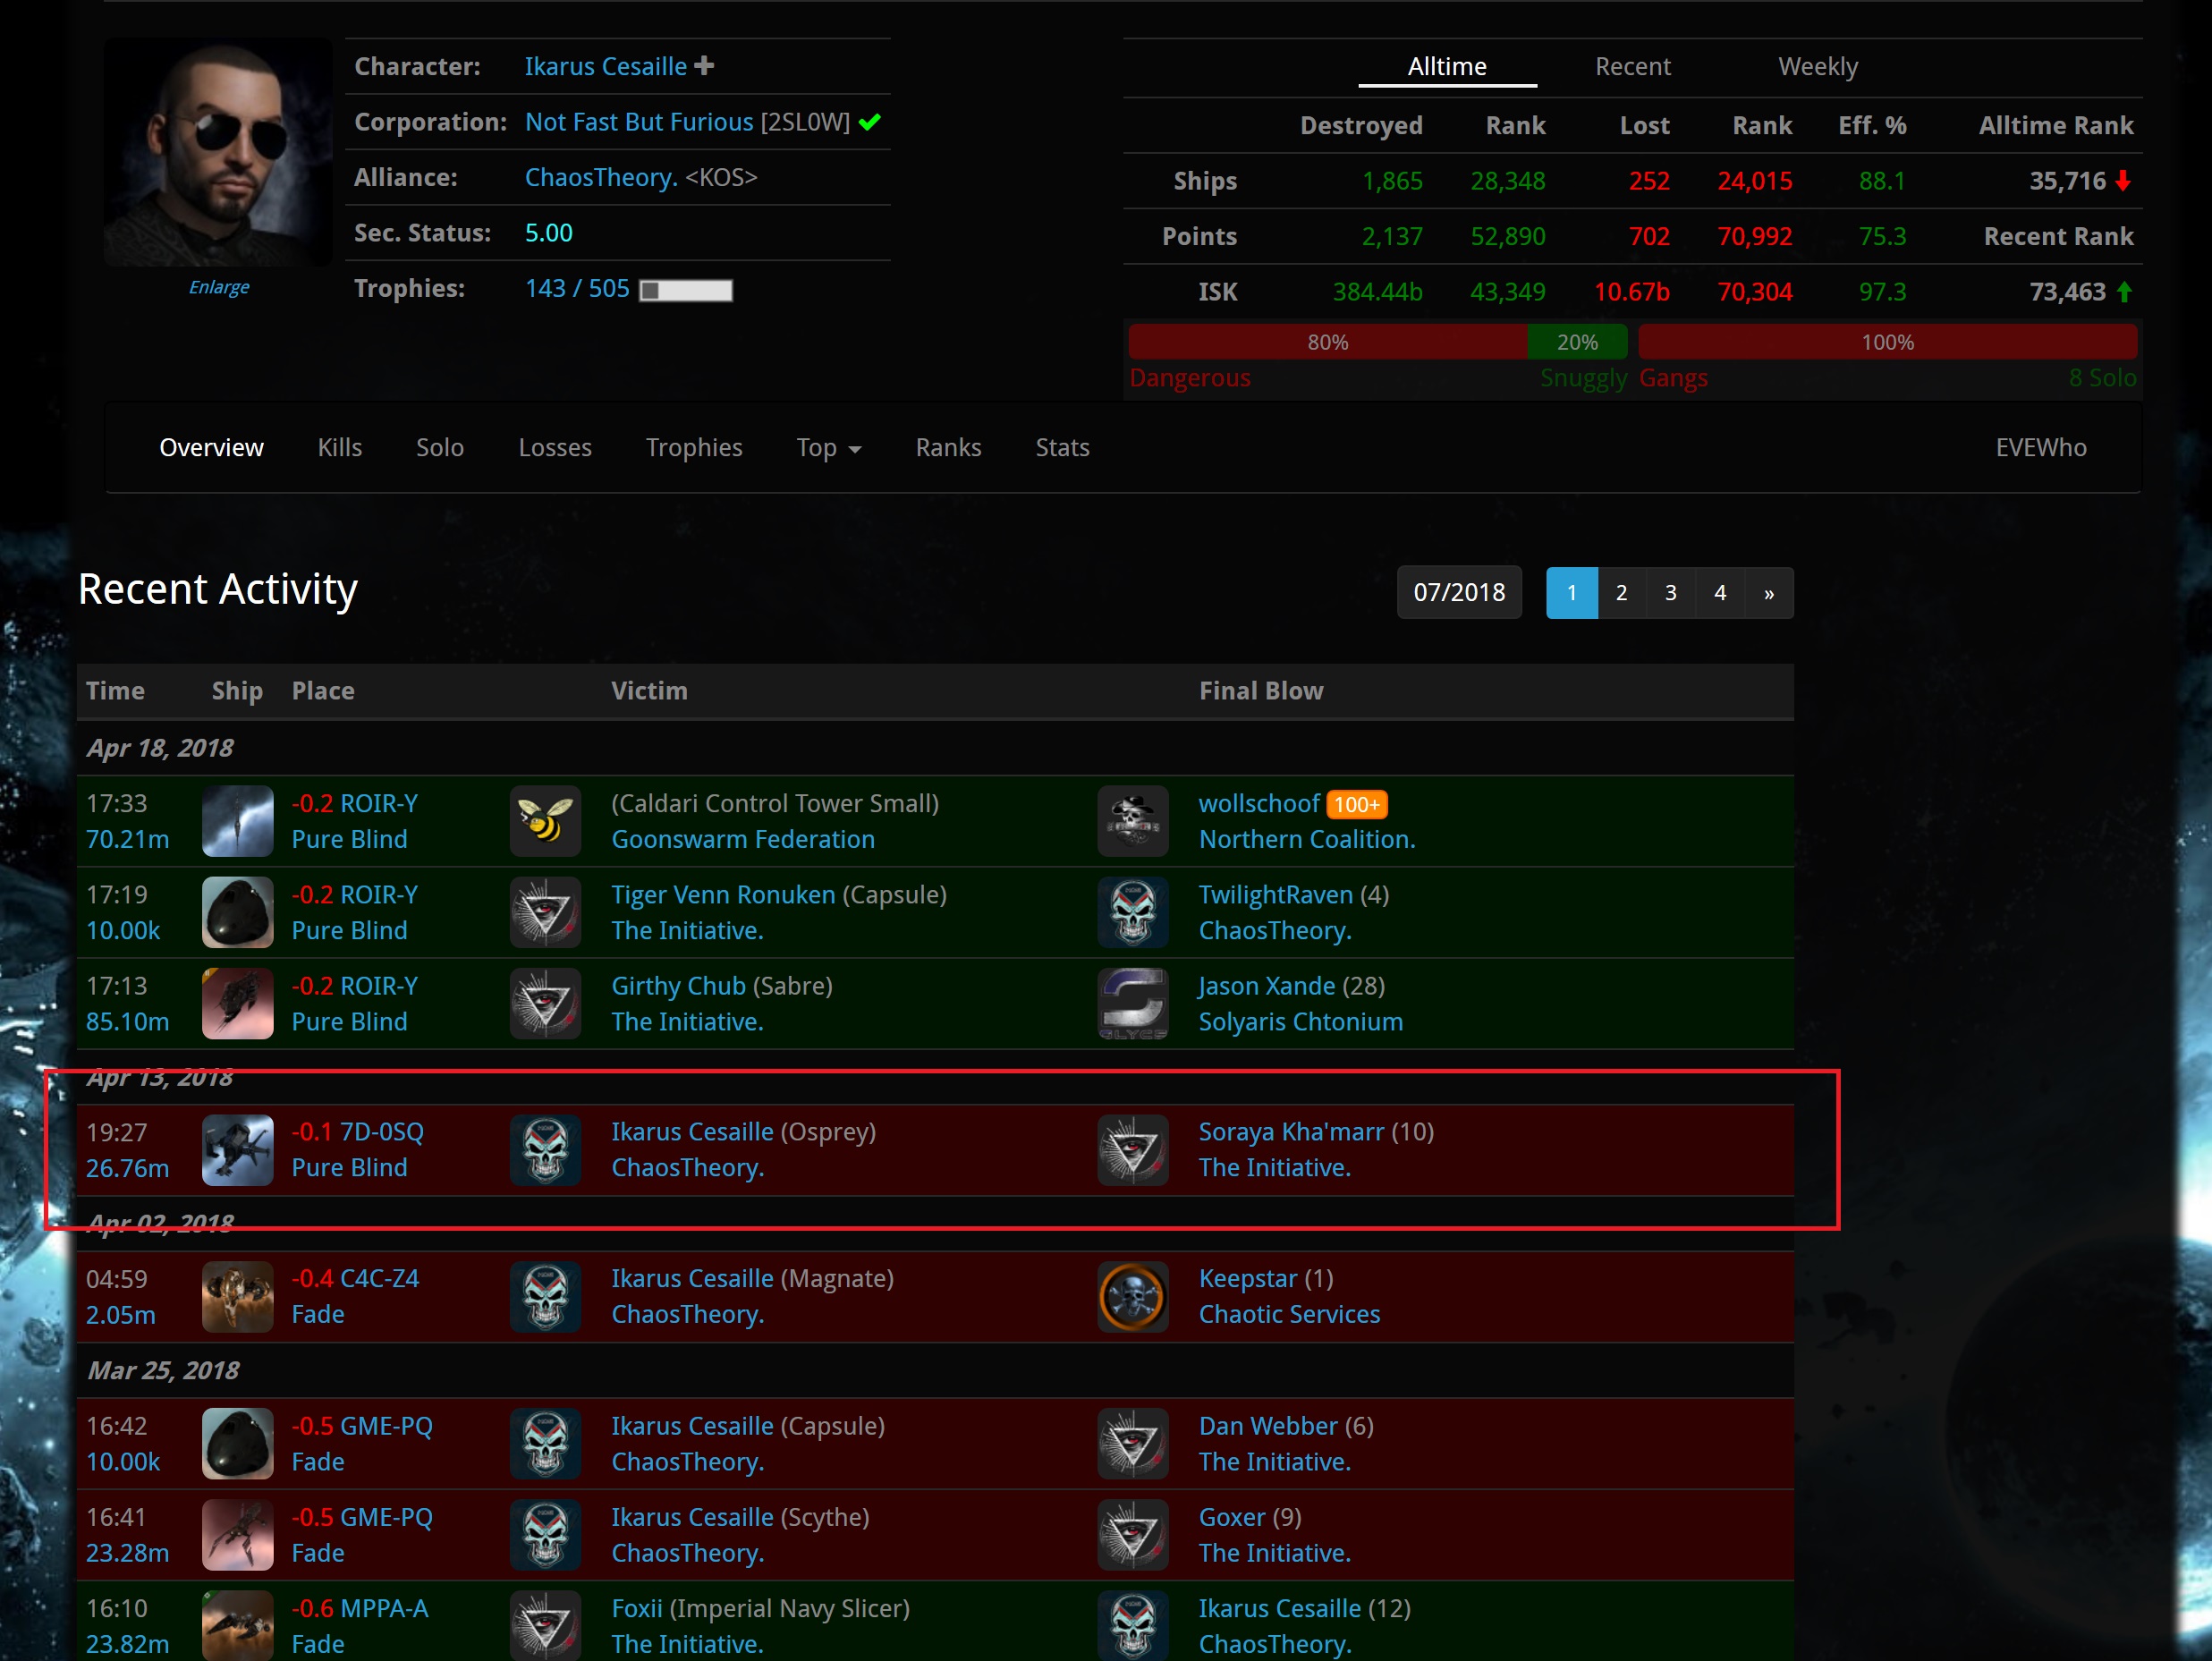The height and width of the screenshot is (1661, 2212).
Task: Open the 07/2018 month selector
Action: 1459,593
